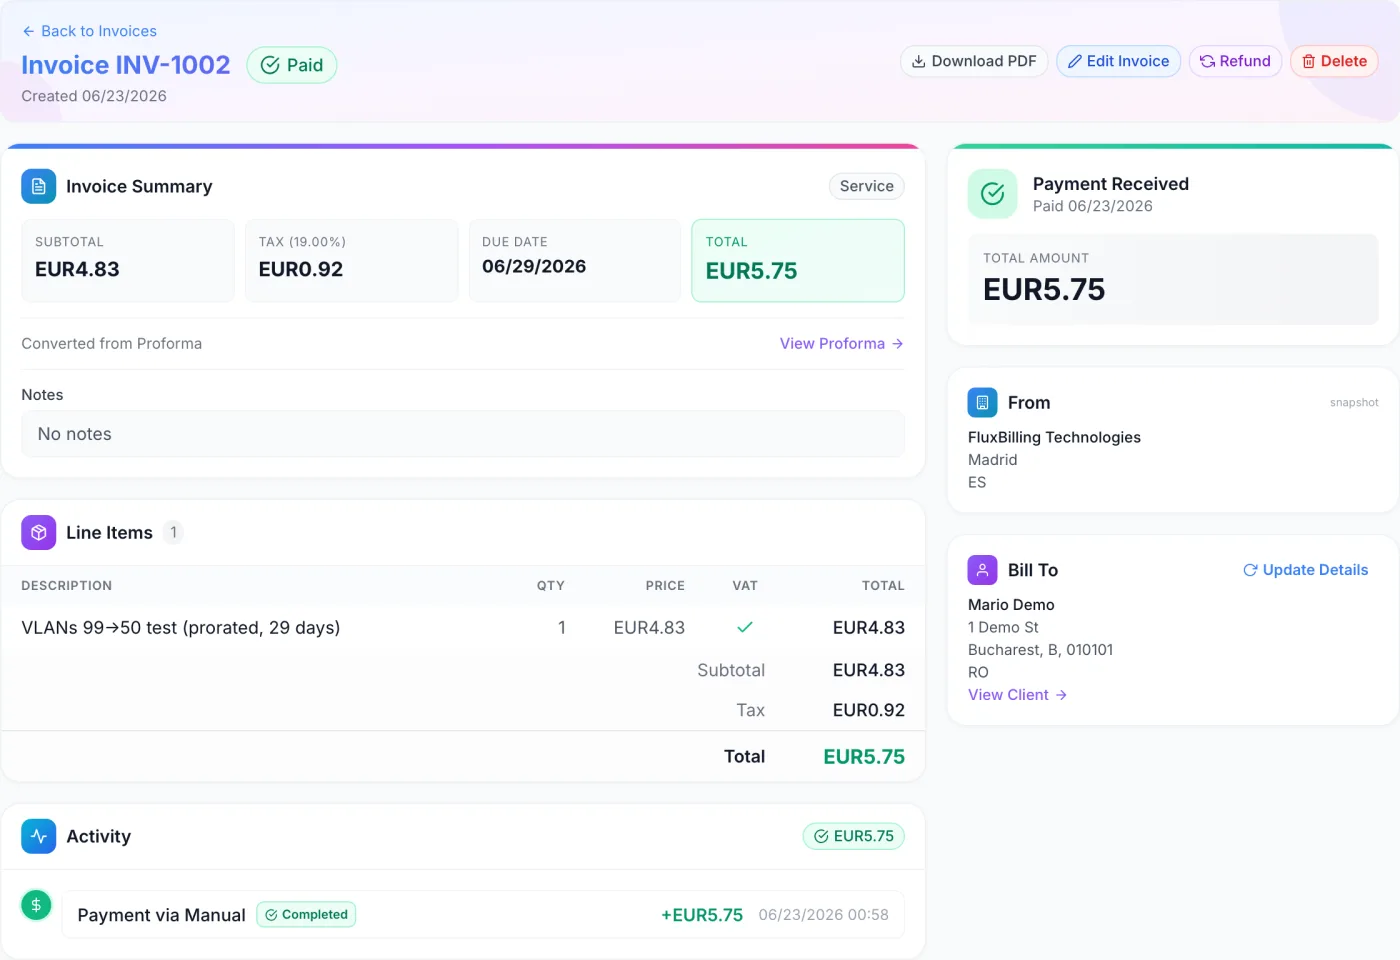Click the Subtotal EUR4.83 summary card
The width and height of the screenshot is (1400, 960).
click(x=128, y=260)
